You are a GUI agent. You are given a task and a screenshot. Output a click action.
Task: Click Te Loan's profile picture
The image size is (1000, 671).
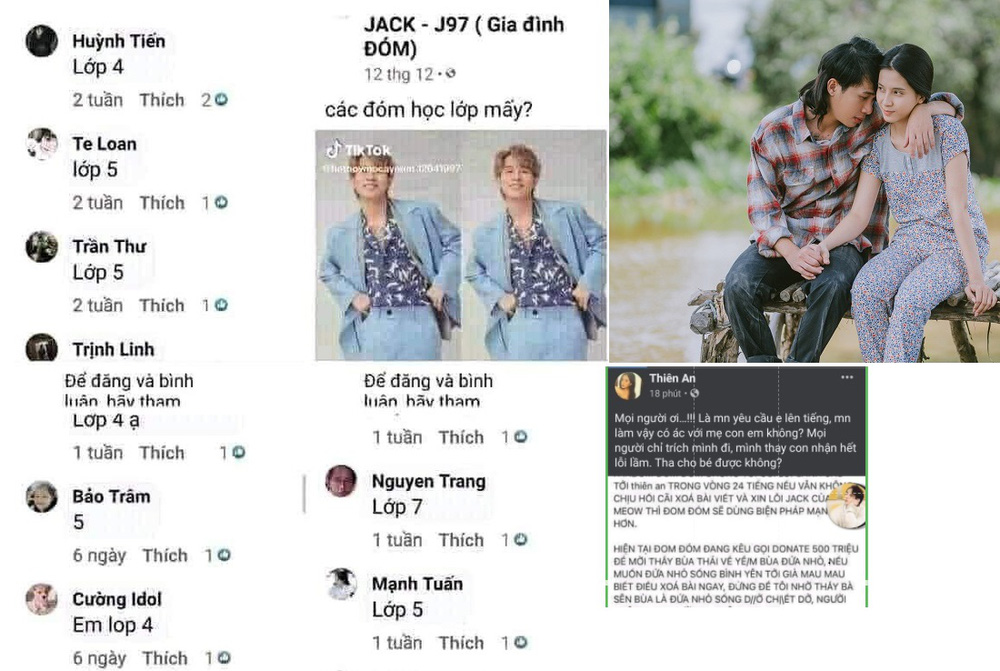(x=41, y=144)
